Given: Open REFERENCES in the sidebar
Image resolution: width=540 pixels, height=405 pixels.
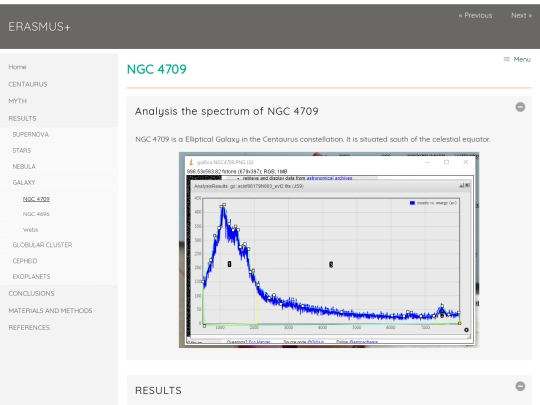Looking at the screenshot, I should (x=29, y=328).
